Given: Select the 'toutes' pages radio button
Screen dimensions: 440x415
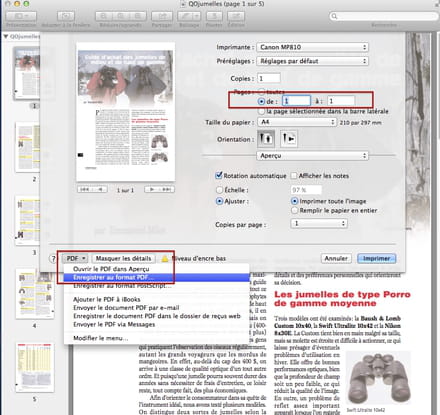Looking at the screenshot, I should pos(262,91).
